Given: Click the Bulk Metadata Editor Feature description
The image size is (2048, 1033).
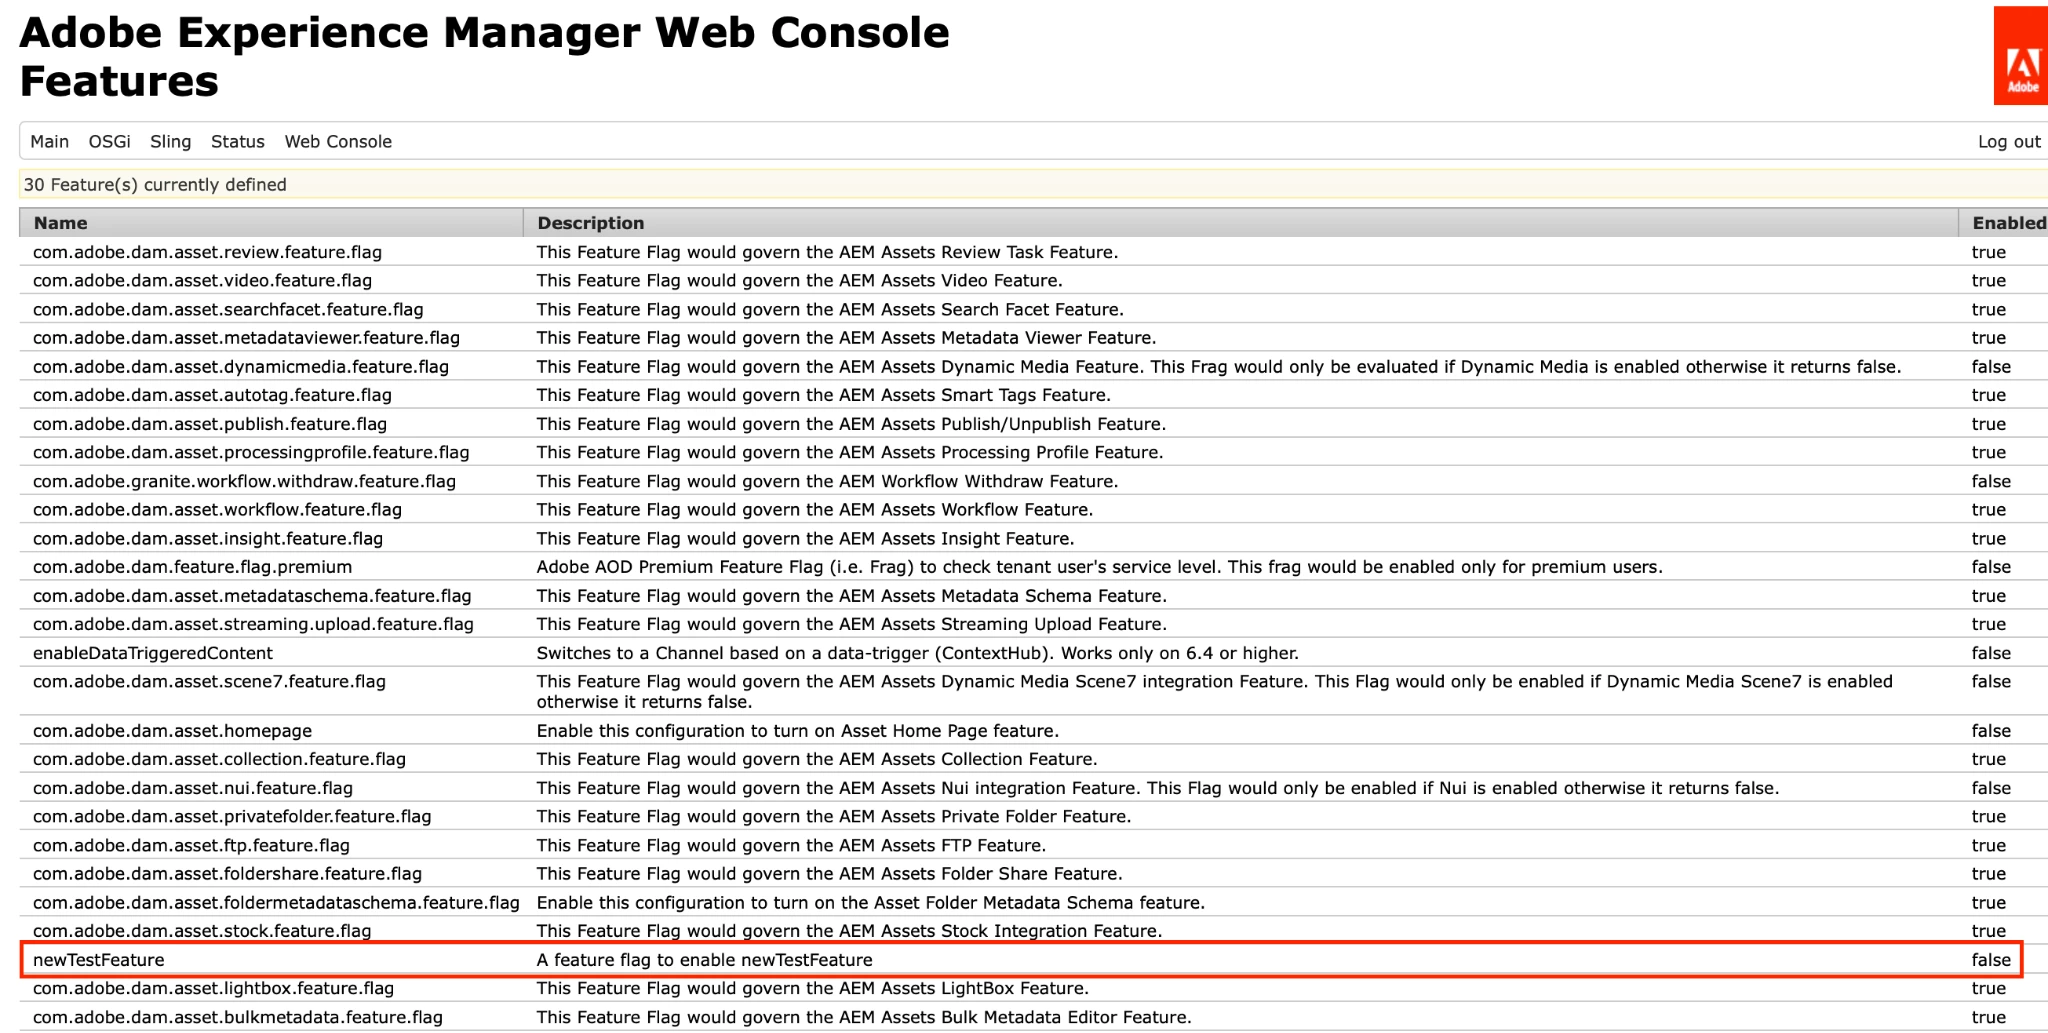Looking at the screenshot, I should tap(864, 1017).
